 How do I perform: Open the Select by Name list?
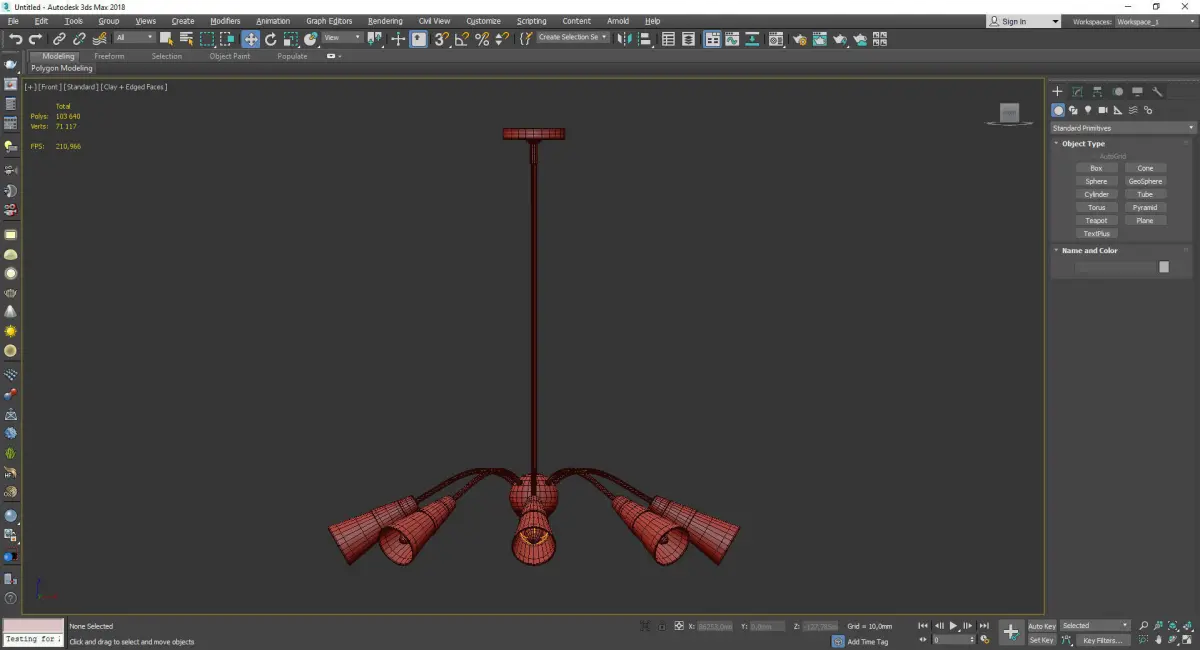[186, 39]
